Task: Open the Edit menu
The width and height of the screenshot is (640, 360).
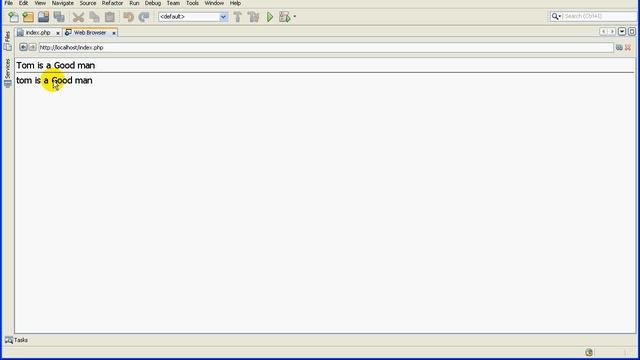Action: 24,3
